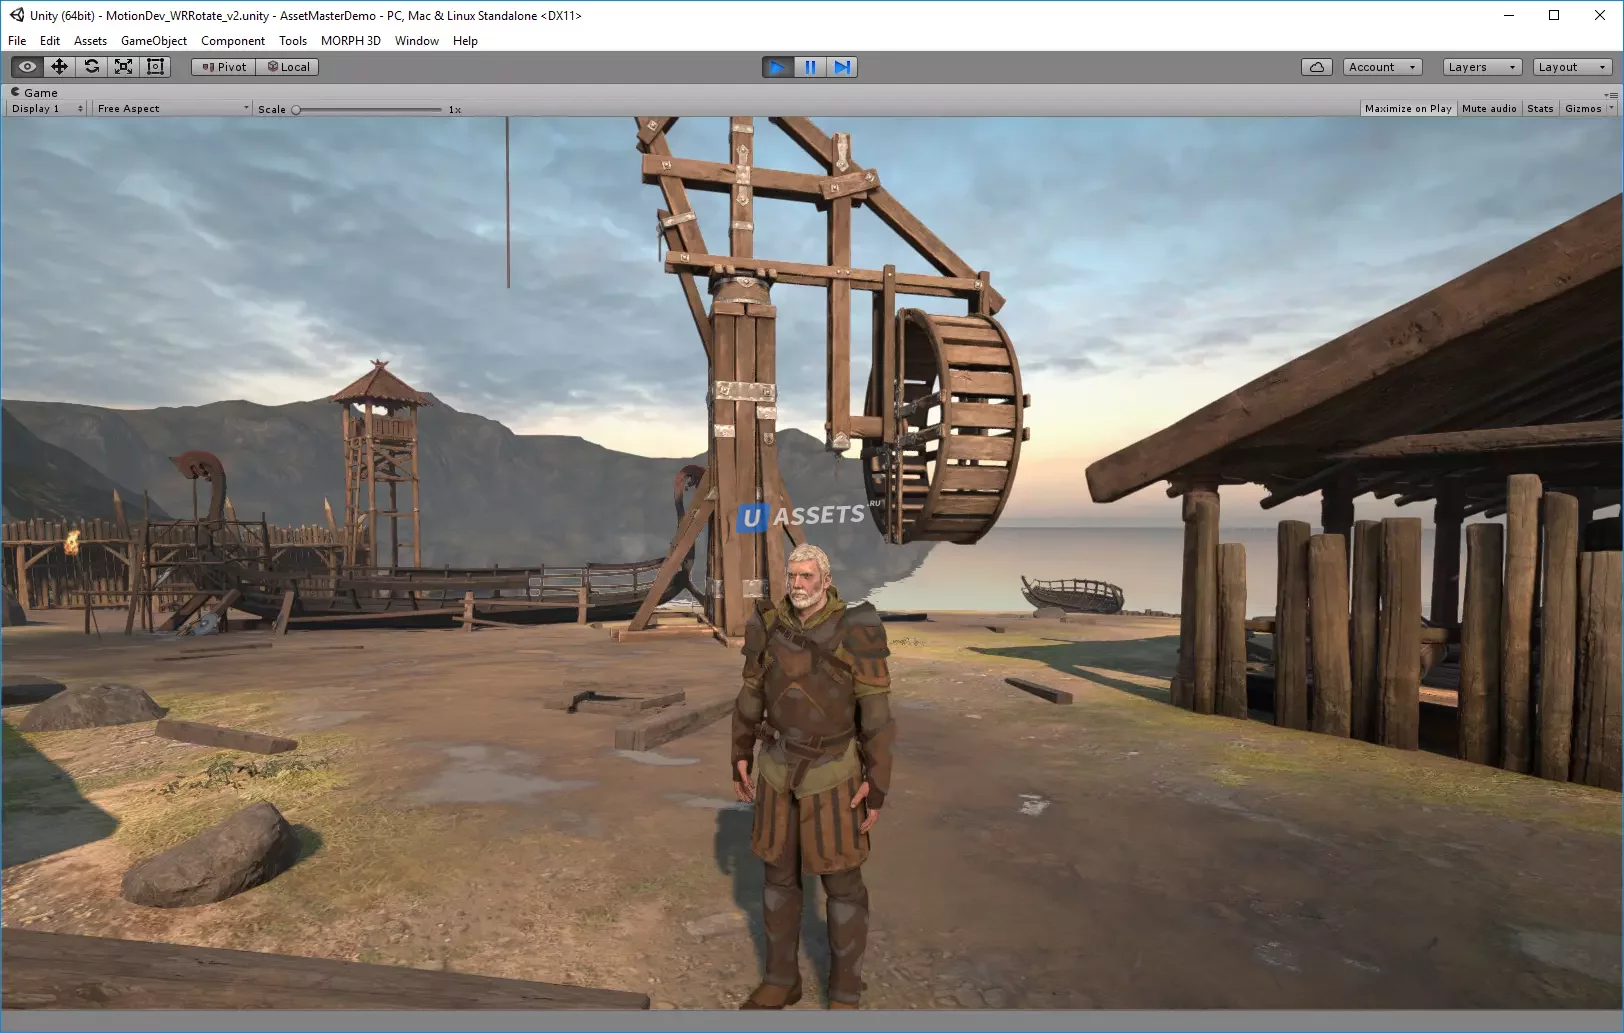1624x1033 pixels.
Task: Pause the running game
Action: [810, 67]
